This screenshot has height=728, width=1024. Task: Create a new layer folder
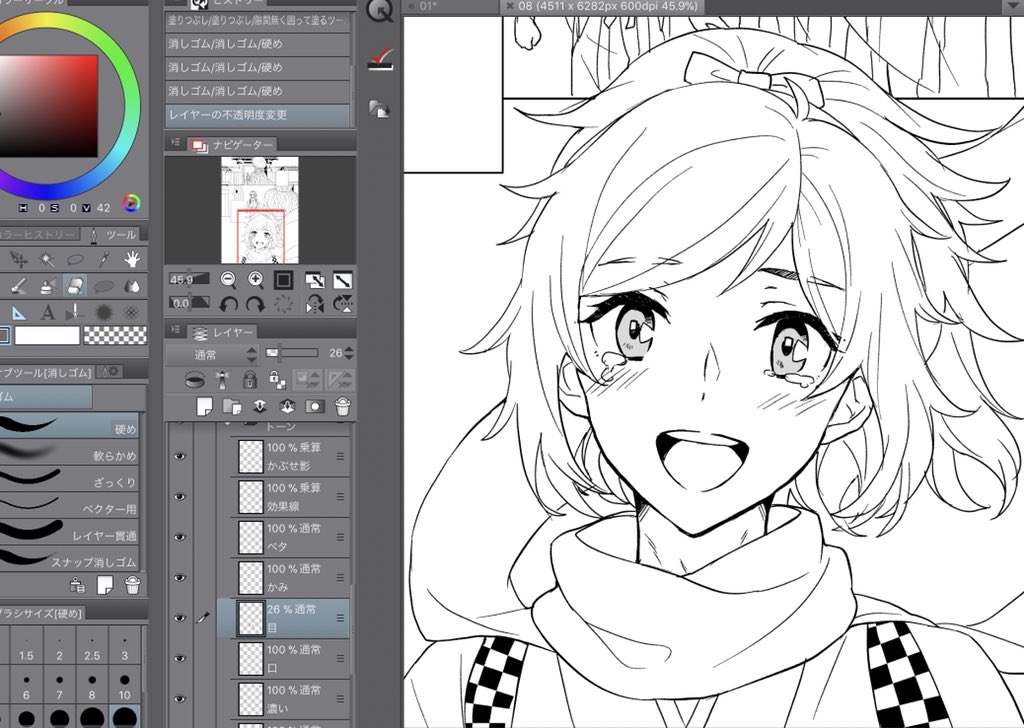tap(232, 406)
